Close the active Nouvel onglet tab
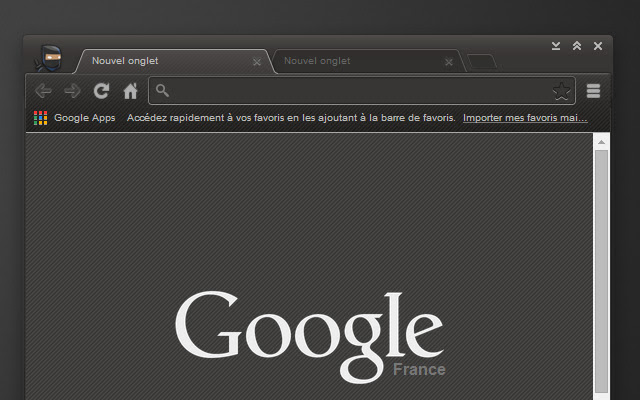This screenshot has width=640, height=400. click(257, 62)
